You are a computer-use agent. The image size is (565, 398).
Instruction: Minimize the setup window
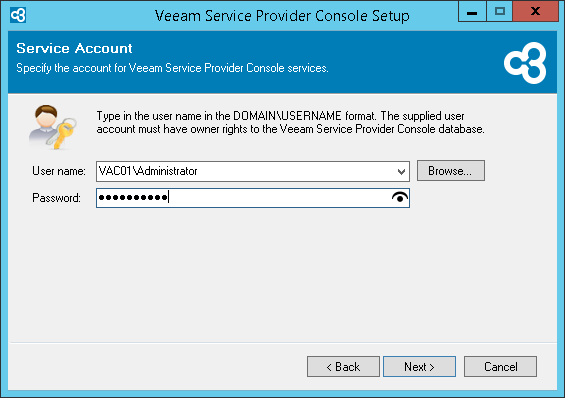coord(472,12)
